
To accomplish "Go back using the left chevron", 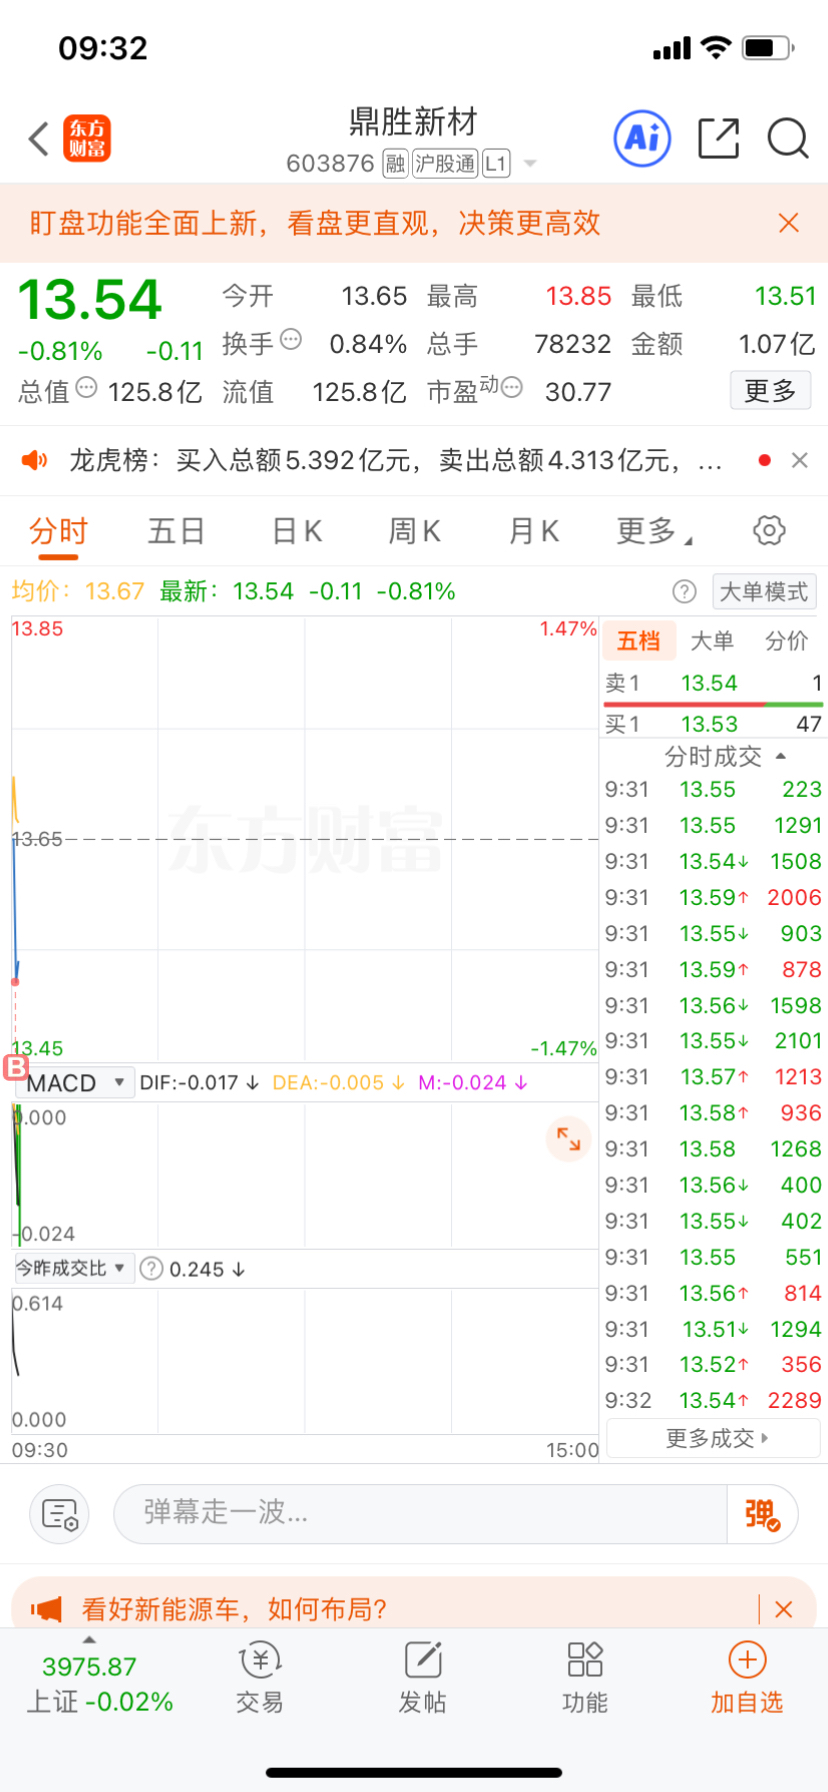I will click(38, 138).
